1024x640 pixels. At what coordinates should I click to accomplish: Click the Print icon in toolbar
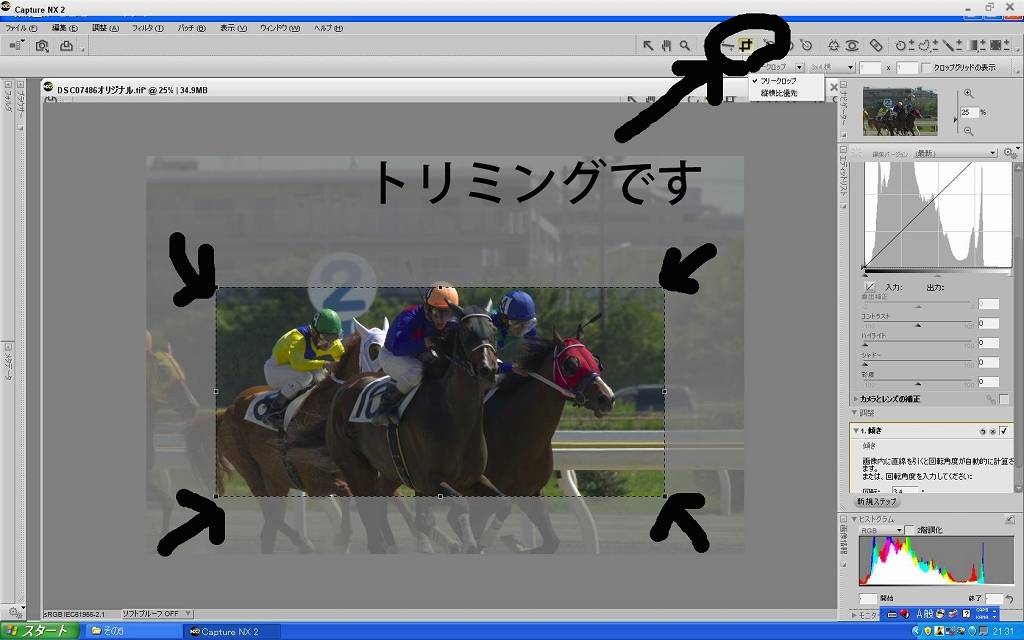coord(67,45)
